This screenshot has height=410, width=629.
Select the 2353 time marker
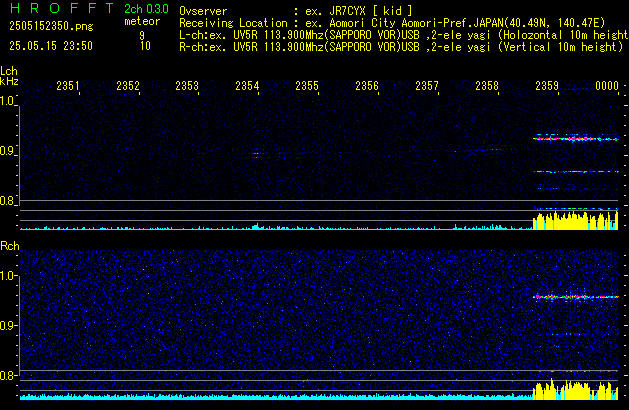tap(187, 85)
